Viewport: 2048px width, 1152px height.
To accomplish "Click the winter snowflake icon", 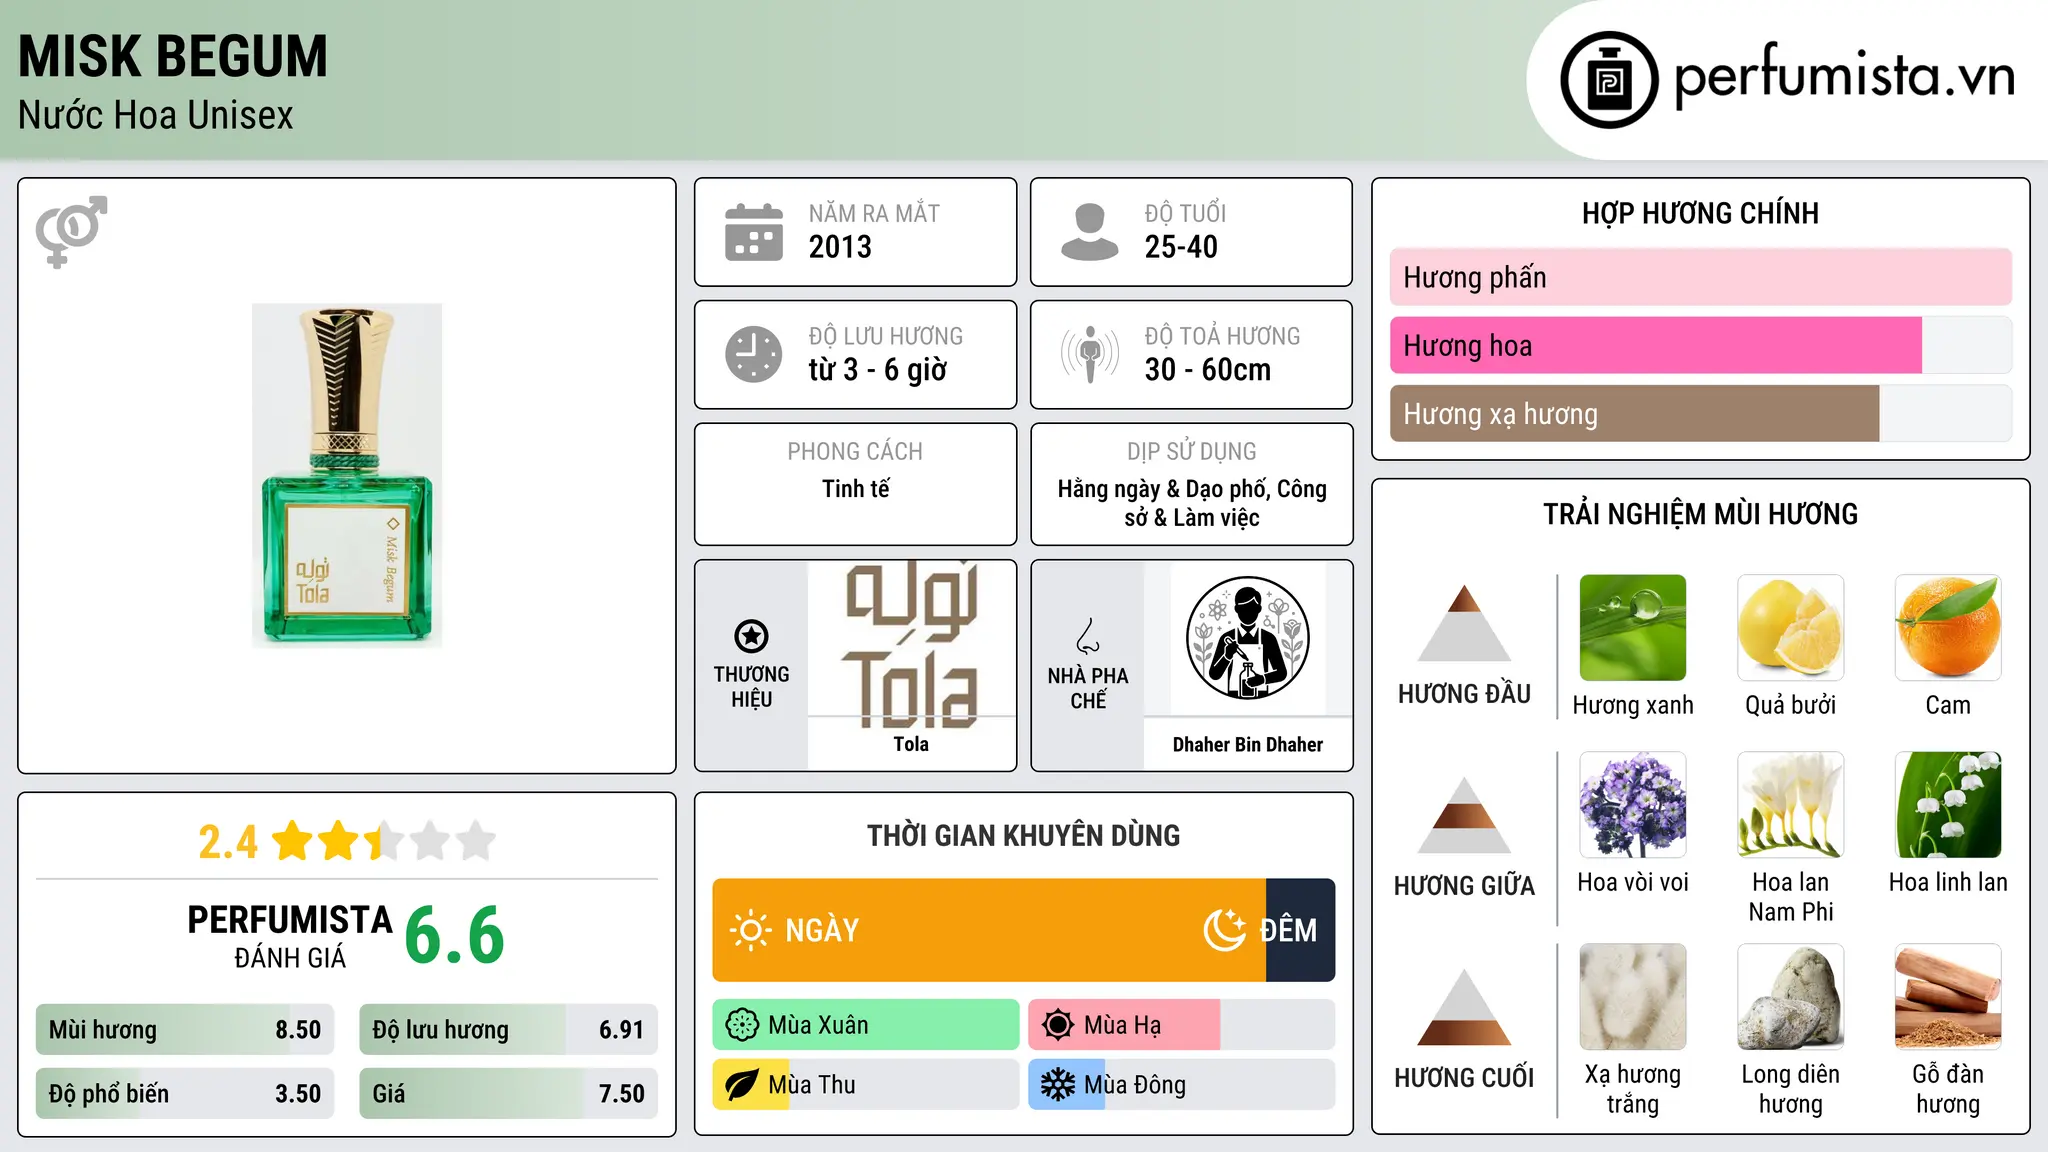I will 1058,1085.
